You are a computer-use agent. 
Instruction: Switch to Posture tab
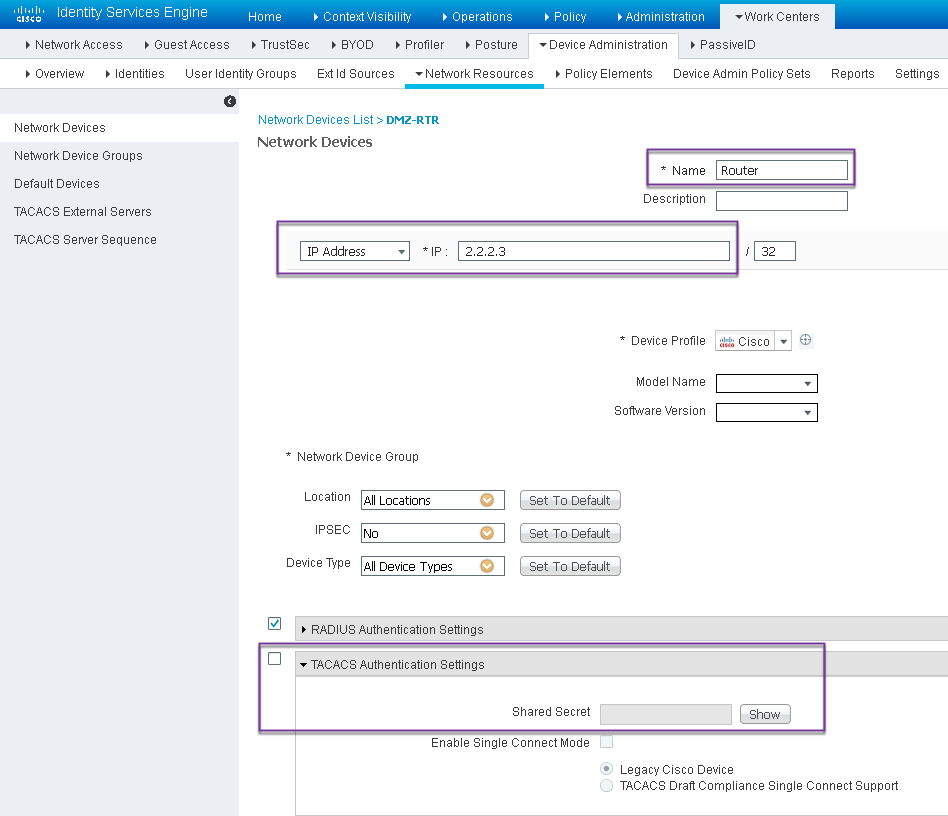pyautogui.click(x=492, y=45)
